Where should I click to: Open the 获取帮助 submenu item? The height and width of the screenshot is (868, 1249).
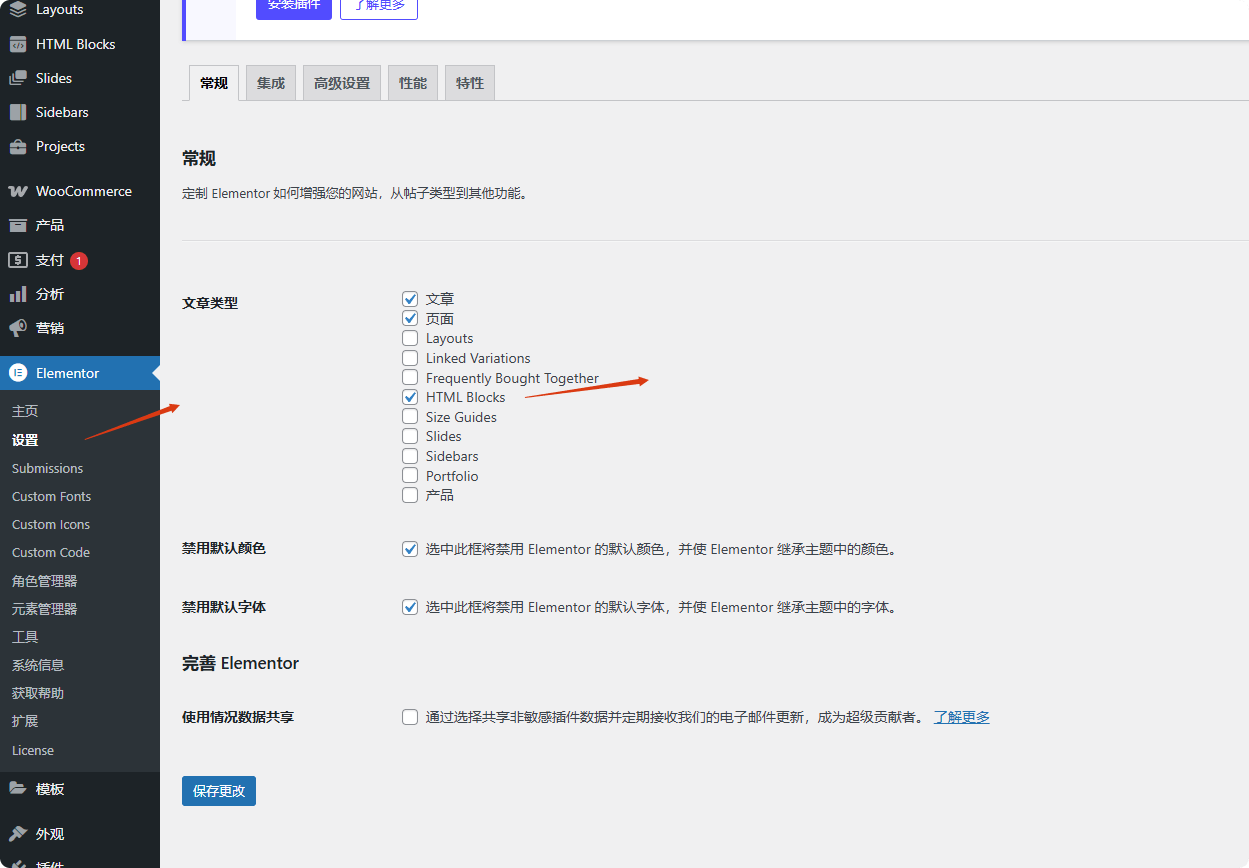click(38, 693)
